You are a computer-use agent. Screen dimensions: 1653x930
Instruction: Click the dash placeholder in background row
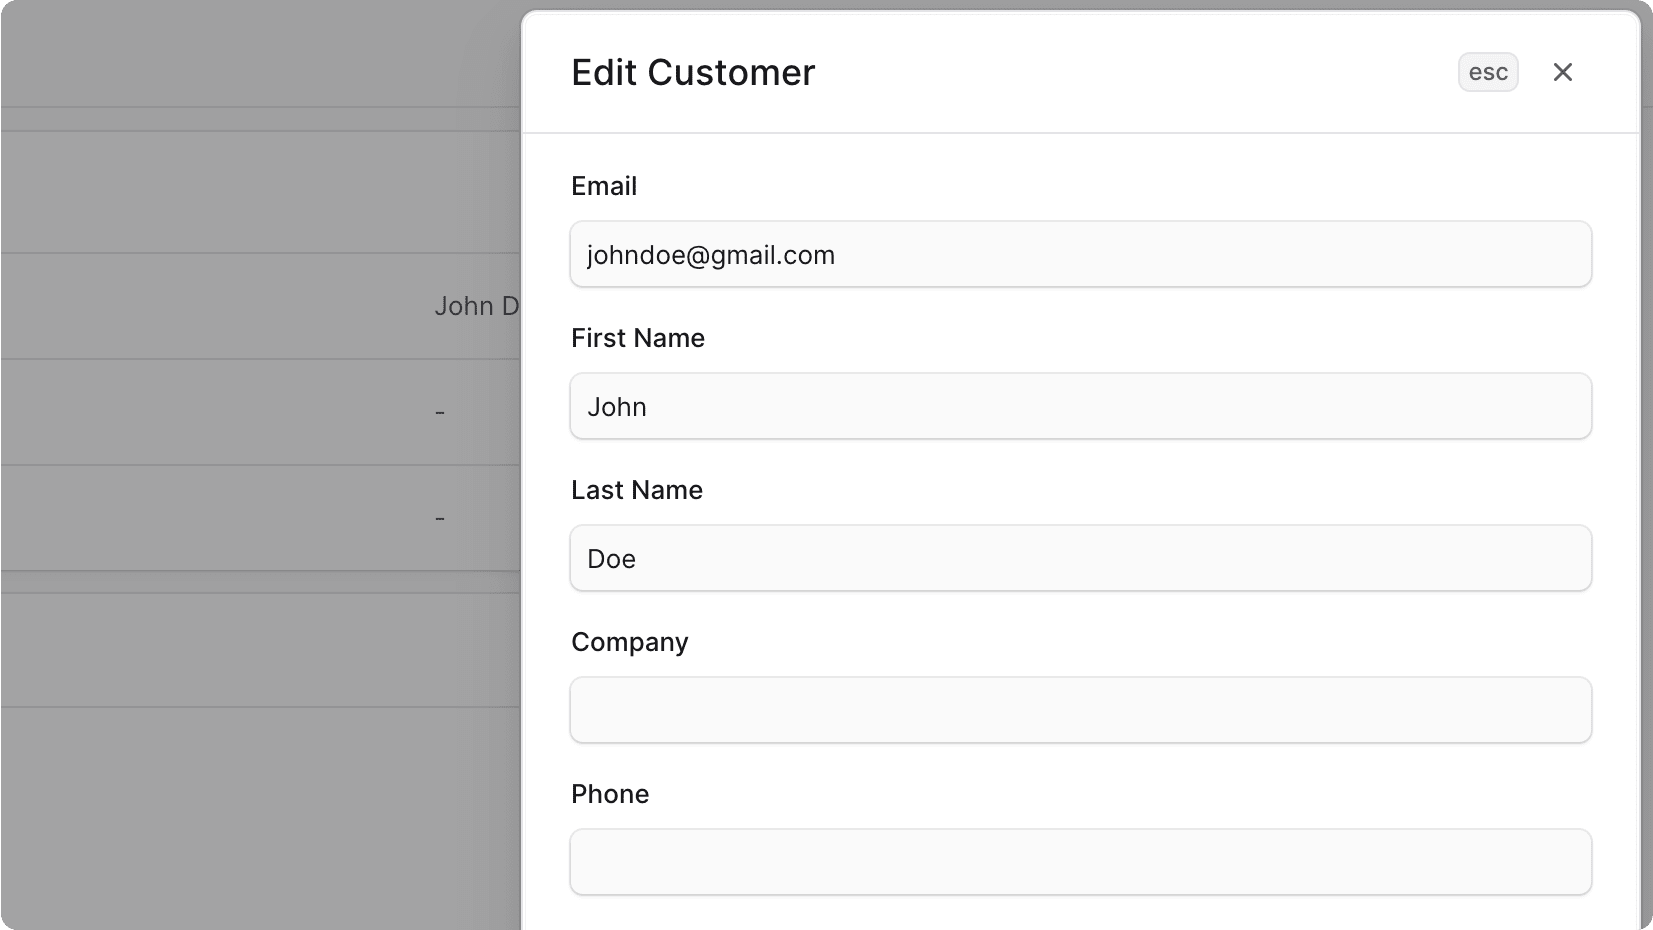[440, 413]
